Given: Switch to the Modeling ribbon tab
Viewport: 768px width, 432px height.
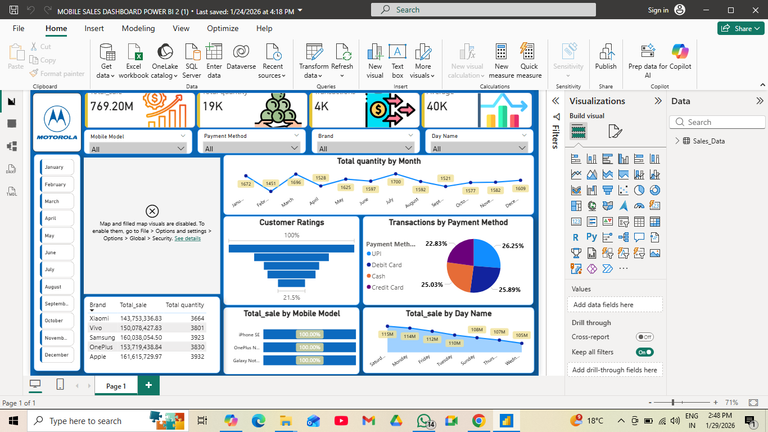Looking at the screenshot, I should click(138, 28).
